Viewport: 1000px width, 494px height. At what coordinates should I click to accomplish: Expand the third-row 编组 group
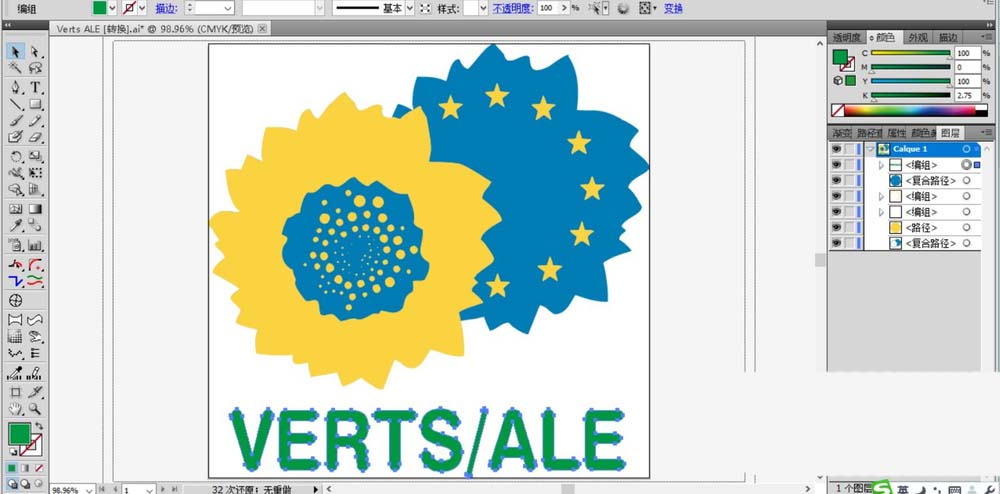(881, 196)
